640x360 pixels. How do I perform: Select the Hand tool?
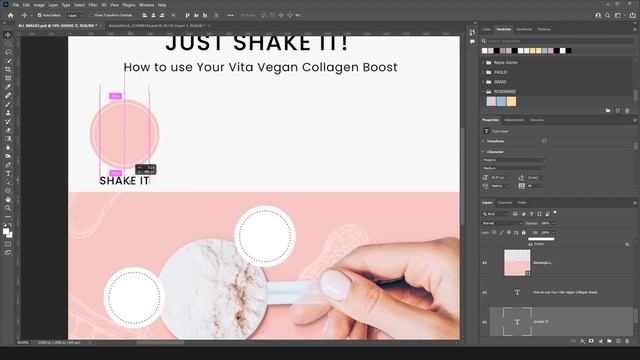point(8,200)
